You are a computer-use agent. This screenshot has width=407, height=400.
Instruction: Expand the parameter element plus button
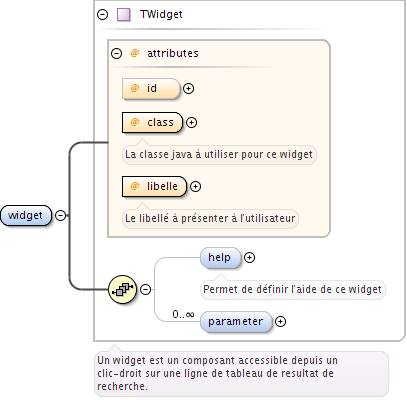point(280,321)
